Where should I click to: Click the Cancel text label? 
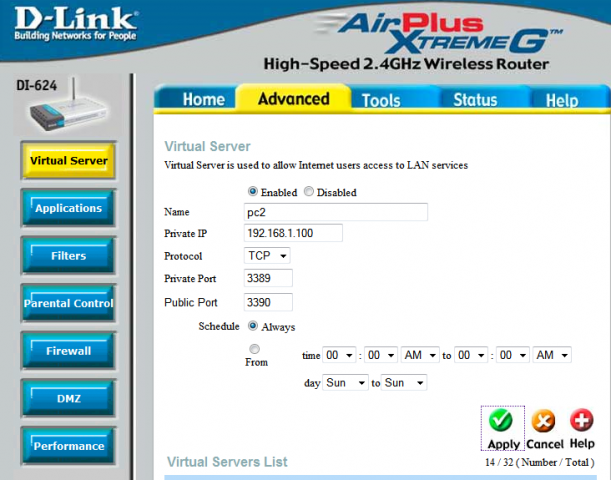tap(545, 444)
